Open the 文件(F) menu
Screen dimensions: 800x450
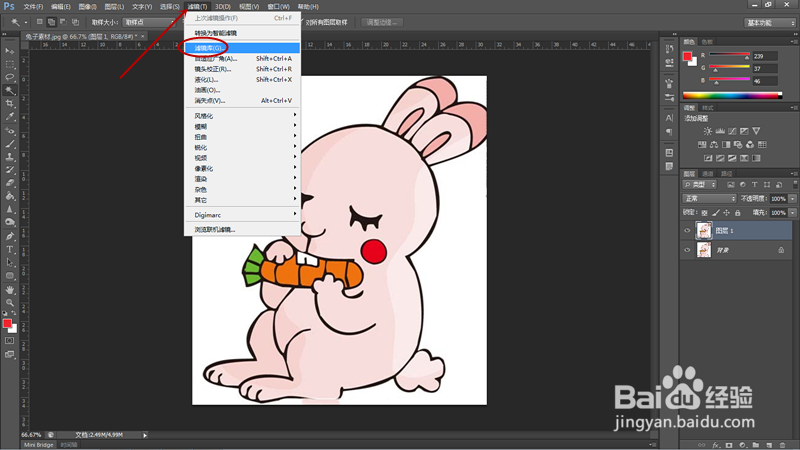33,7
